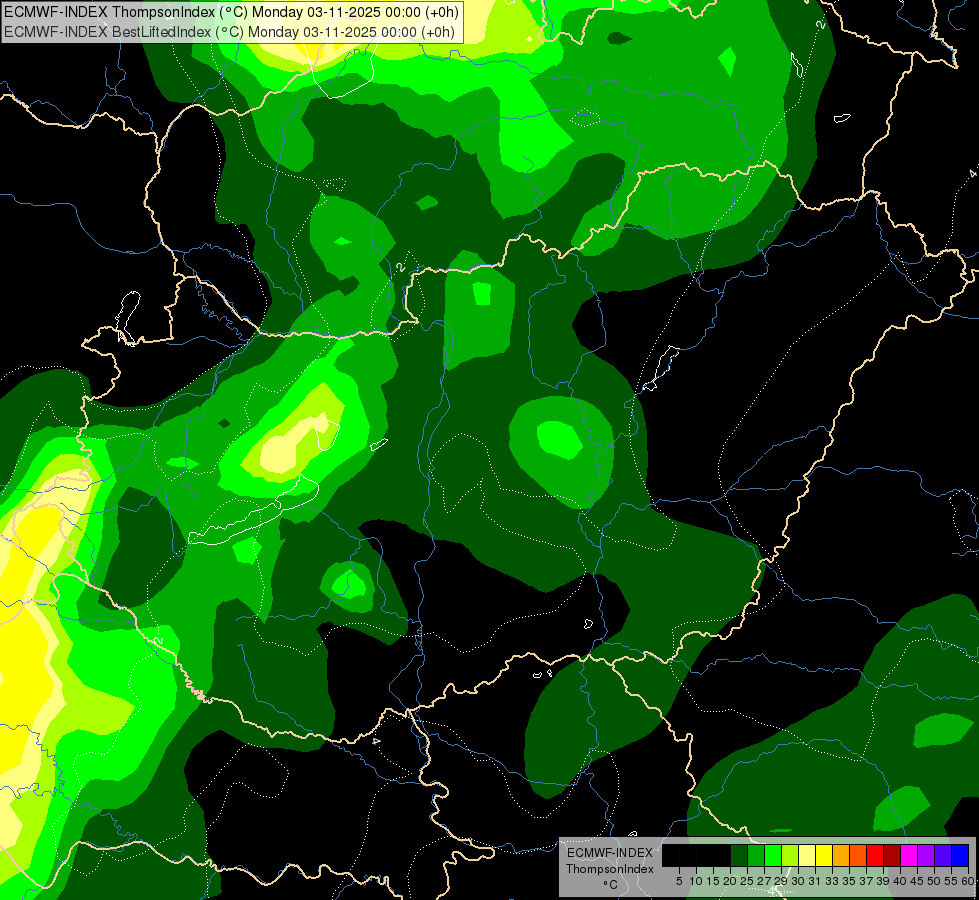Viewport: 979px width, 900px height.
Task: Click legend tick label 27
Action: pos(764,881)
